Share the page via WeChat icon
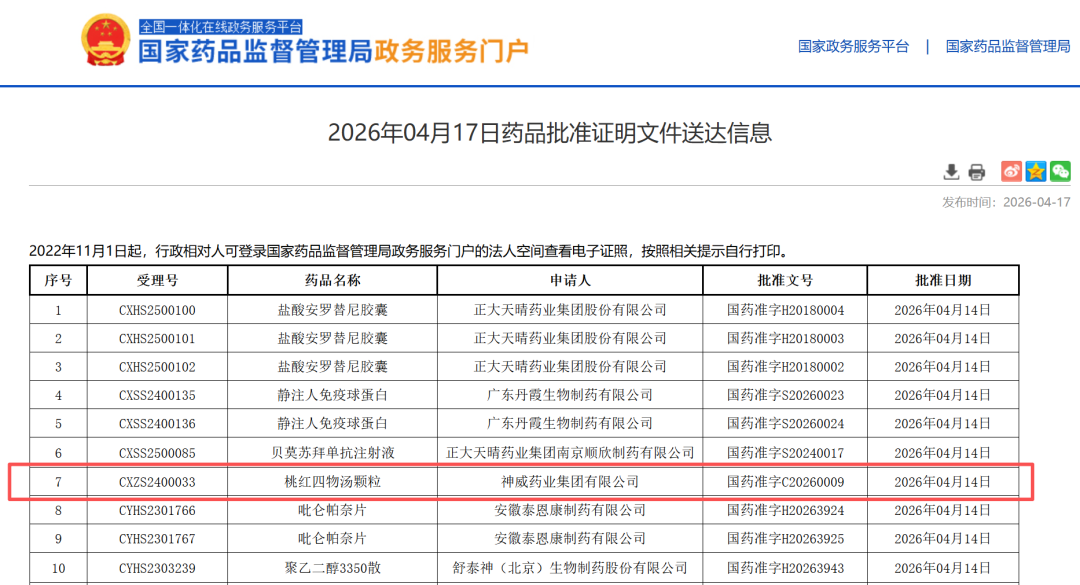 (1060, 171)
